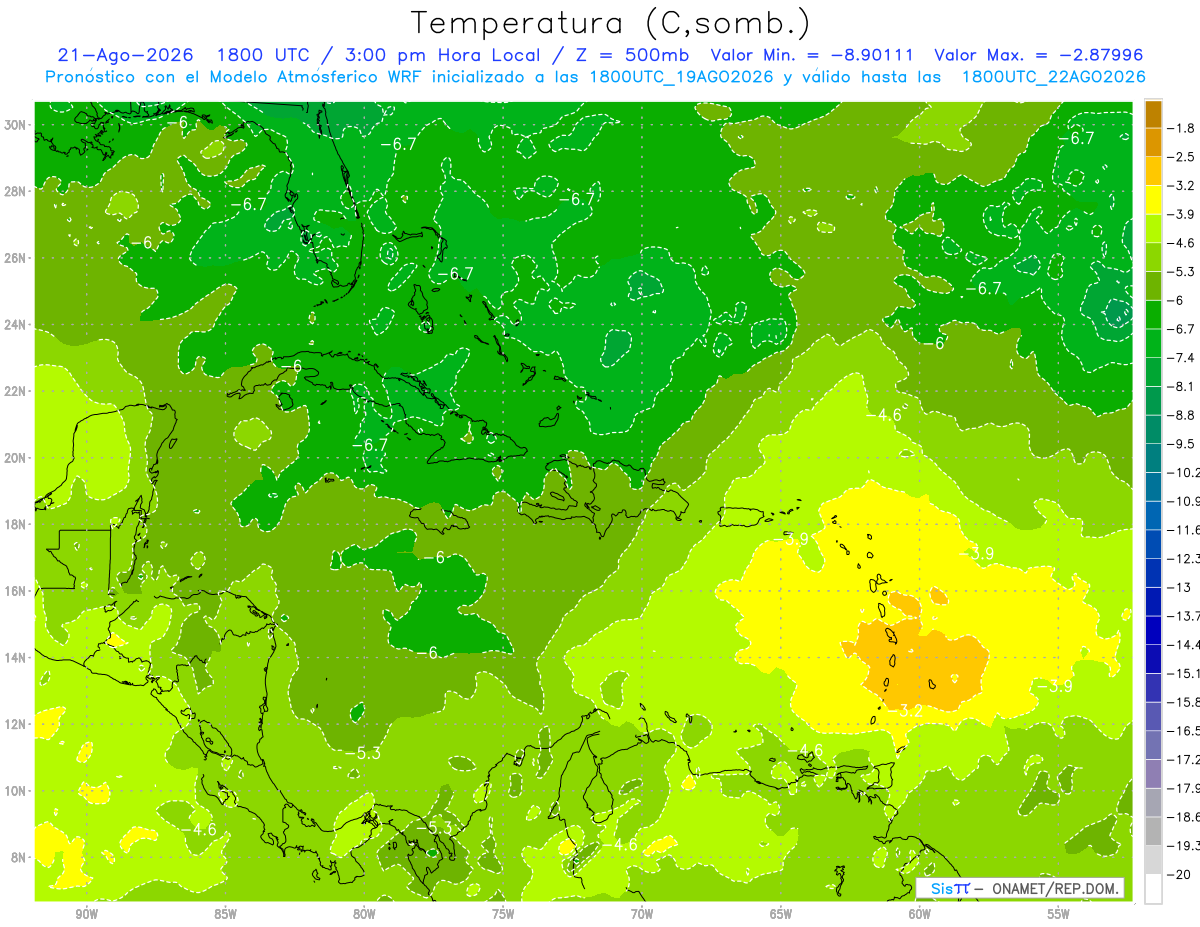
Task: Click the "26N" latitude tick label
Action: click(x=16, y=258)
